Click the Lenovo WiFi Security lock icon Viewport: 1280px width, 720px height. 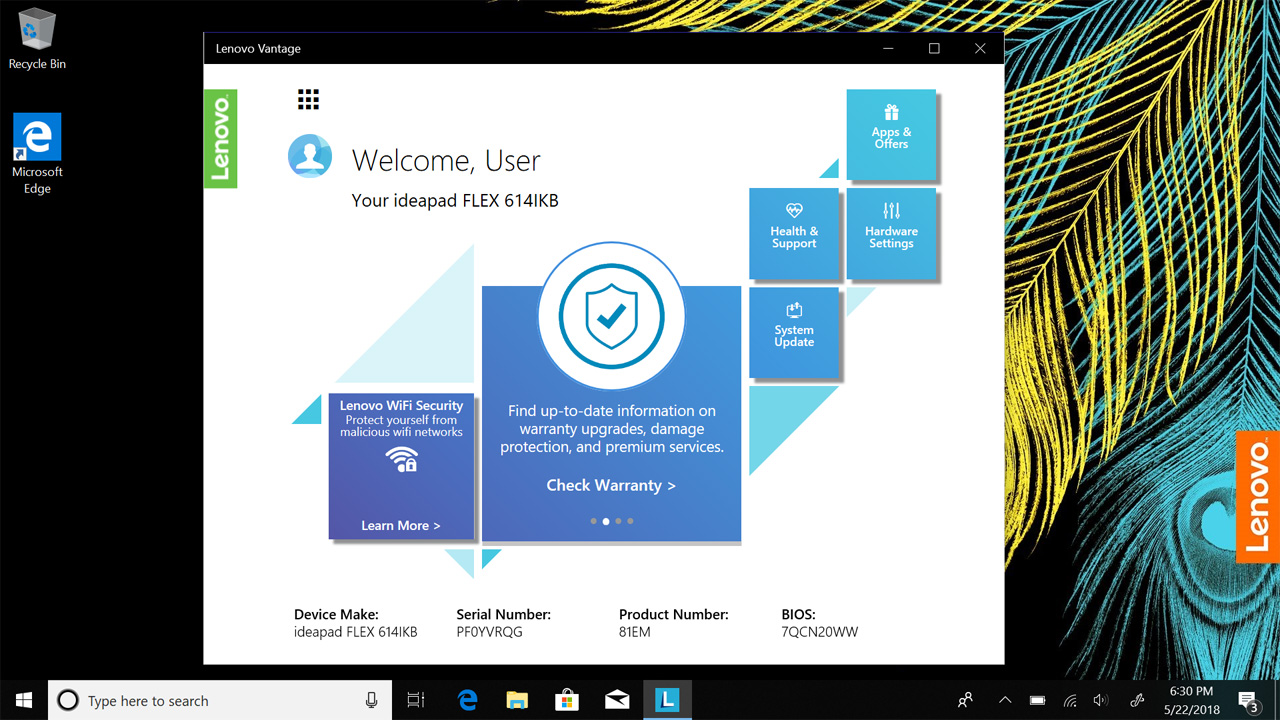(x=402, y=459)
